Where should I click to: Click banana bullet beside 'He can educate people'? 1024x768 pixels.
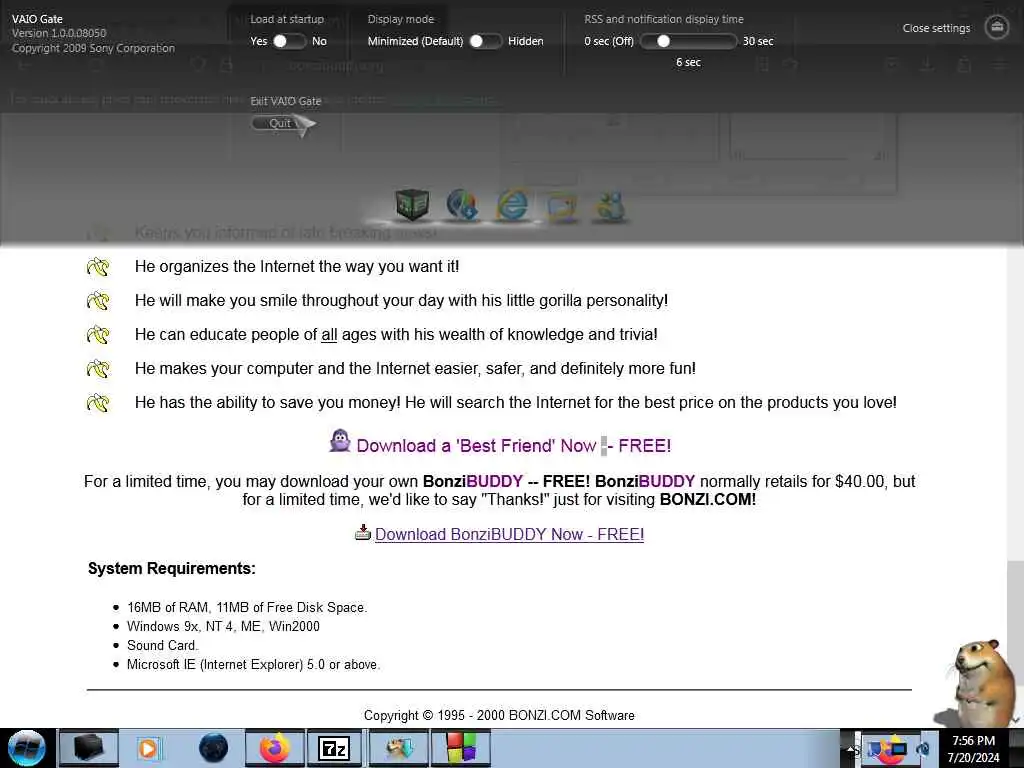(98, 335)
